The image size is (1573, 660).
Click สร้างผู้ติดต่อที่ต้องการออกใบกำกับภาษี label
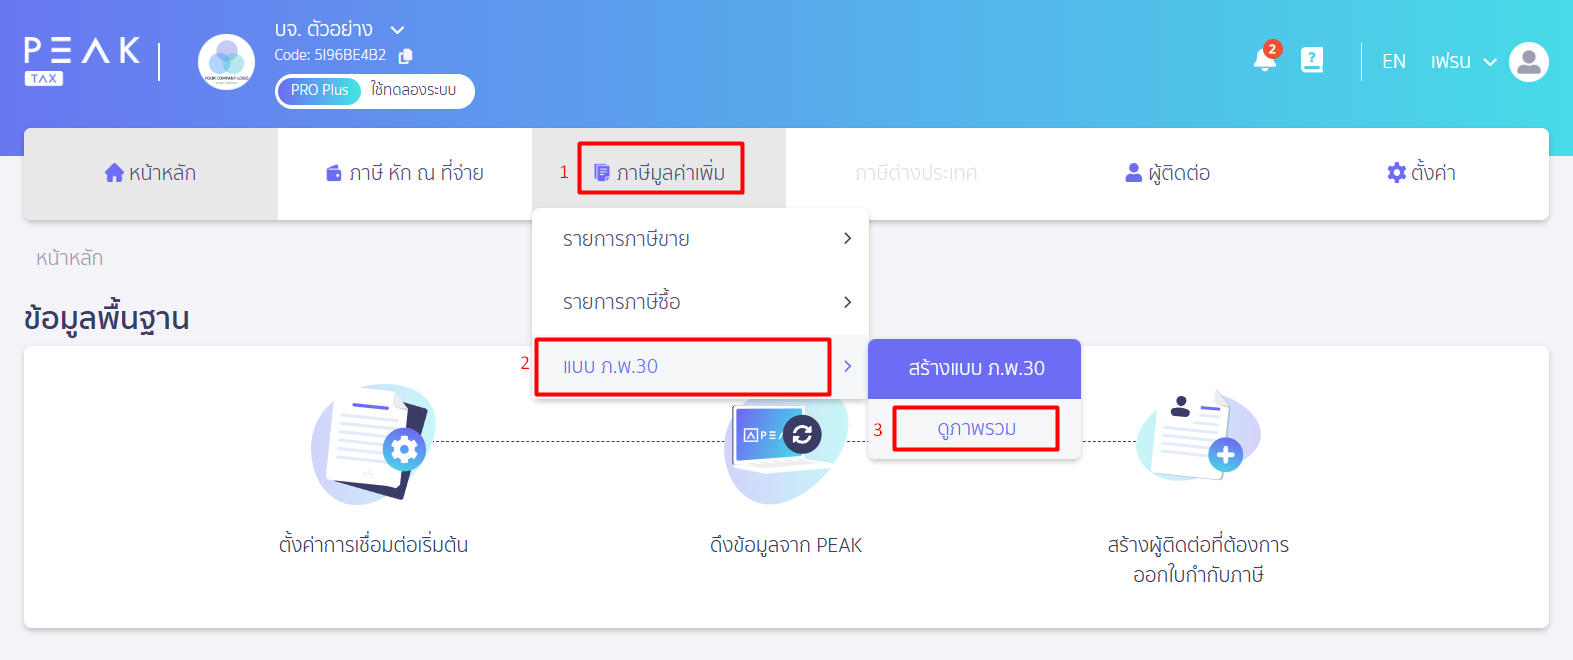pyautogui.click(x=1198, y=560)
